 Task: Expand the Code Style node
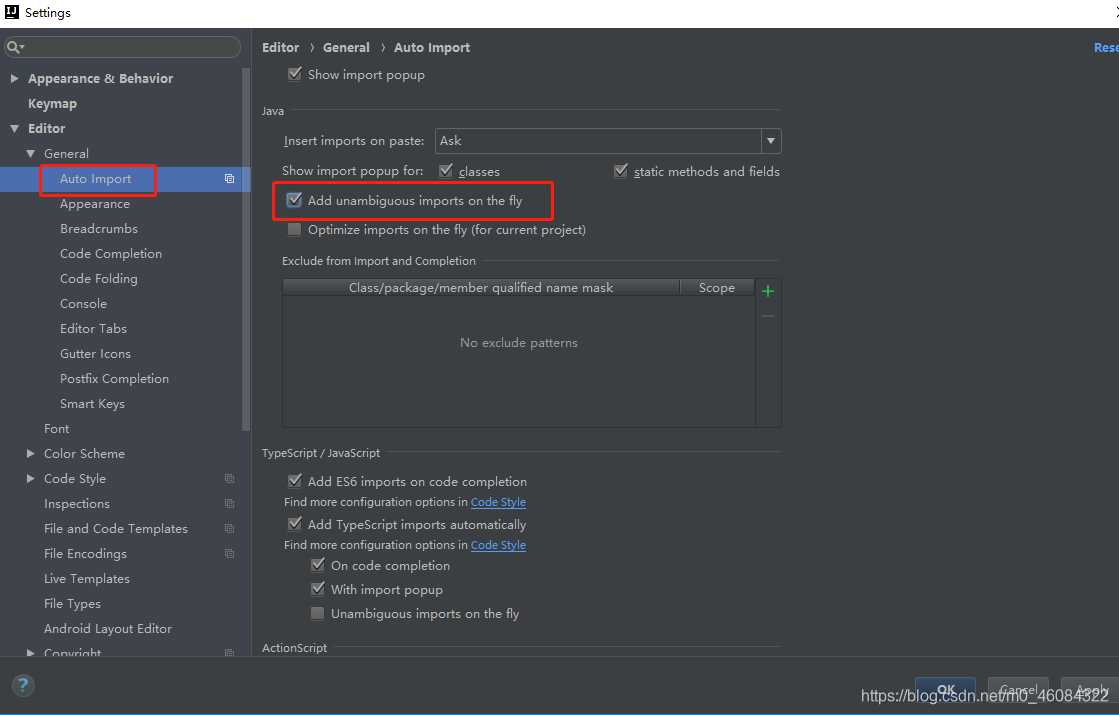(30, 478)
